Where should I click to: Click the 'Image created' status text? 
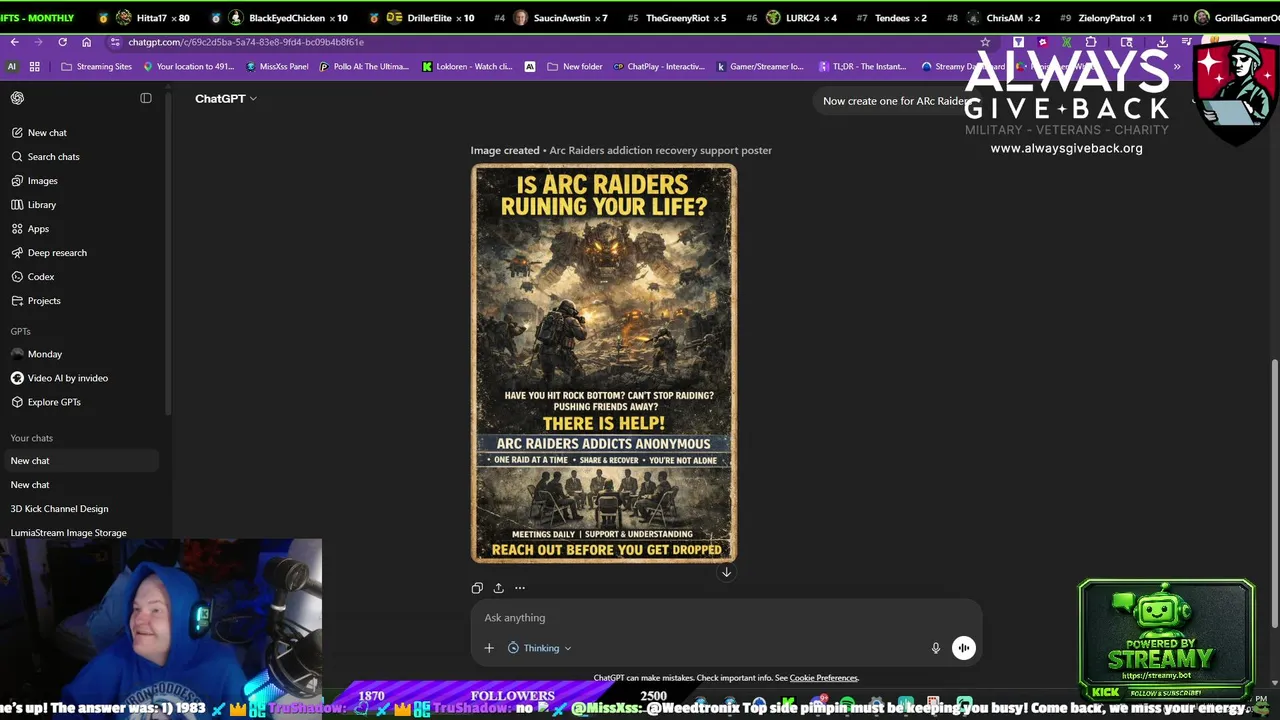[x=505, y=150]
